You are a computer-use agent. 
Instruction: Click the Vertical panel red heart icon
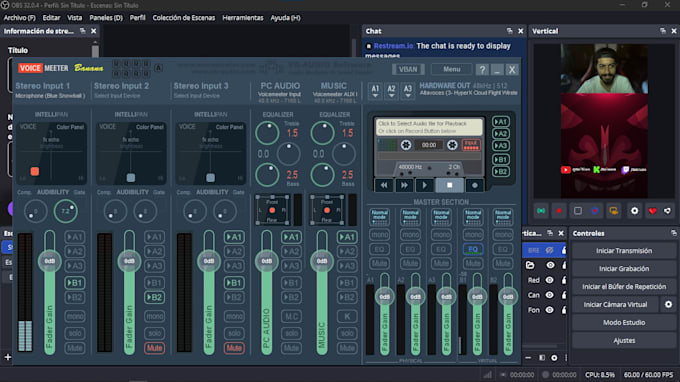[652, 211]
